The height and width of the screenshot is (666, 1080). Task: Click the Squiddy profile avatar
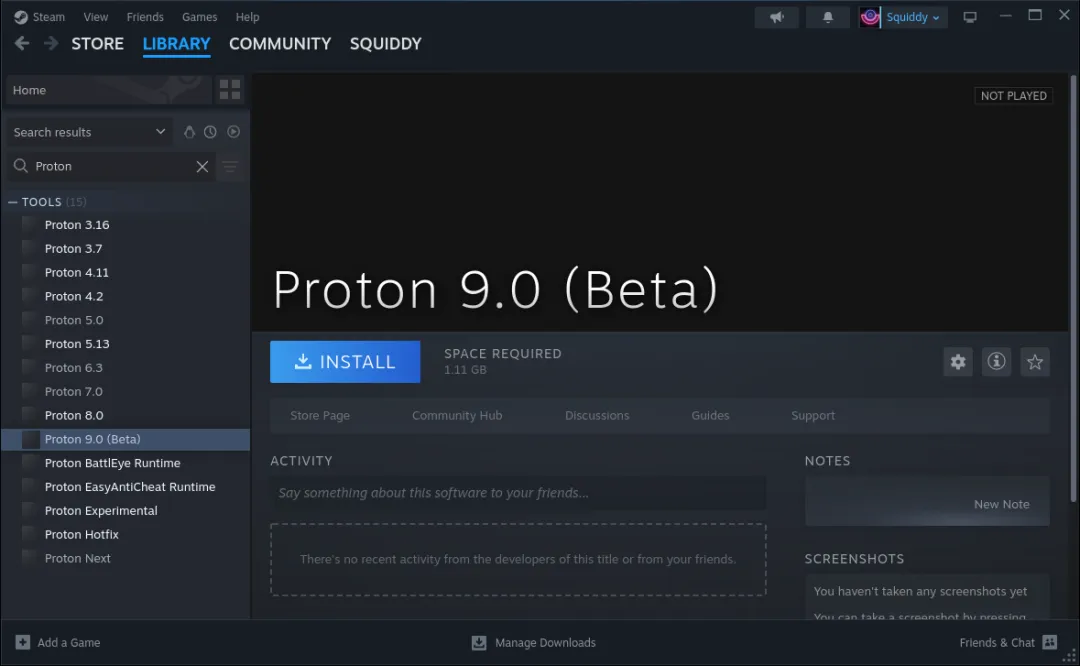tap(870, 17)
